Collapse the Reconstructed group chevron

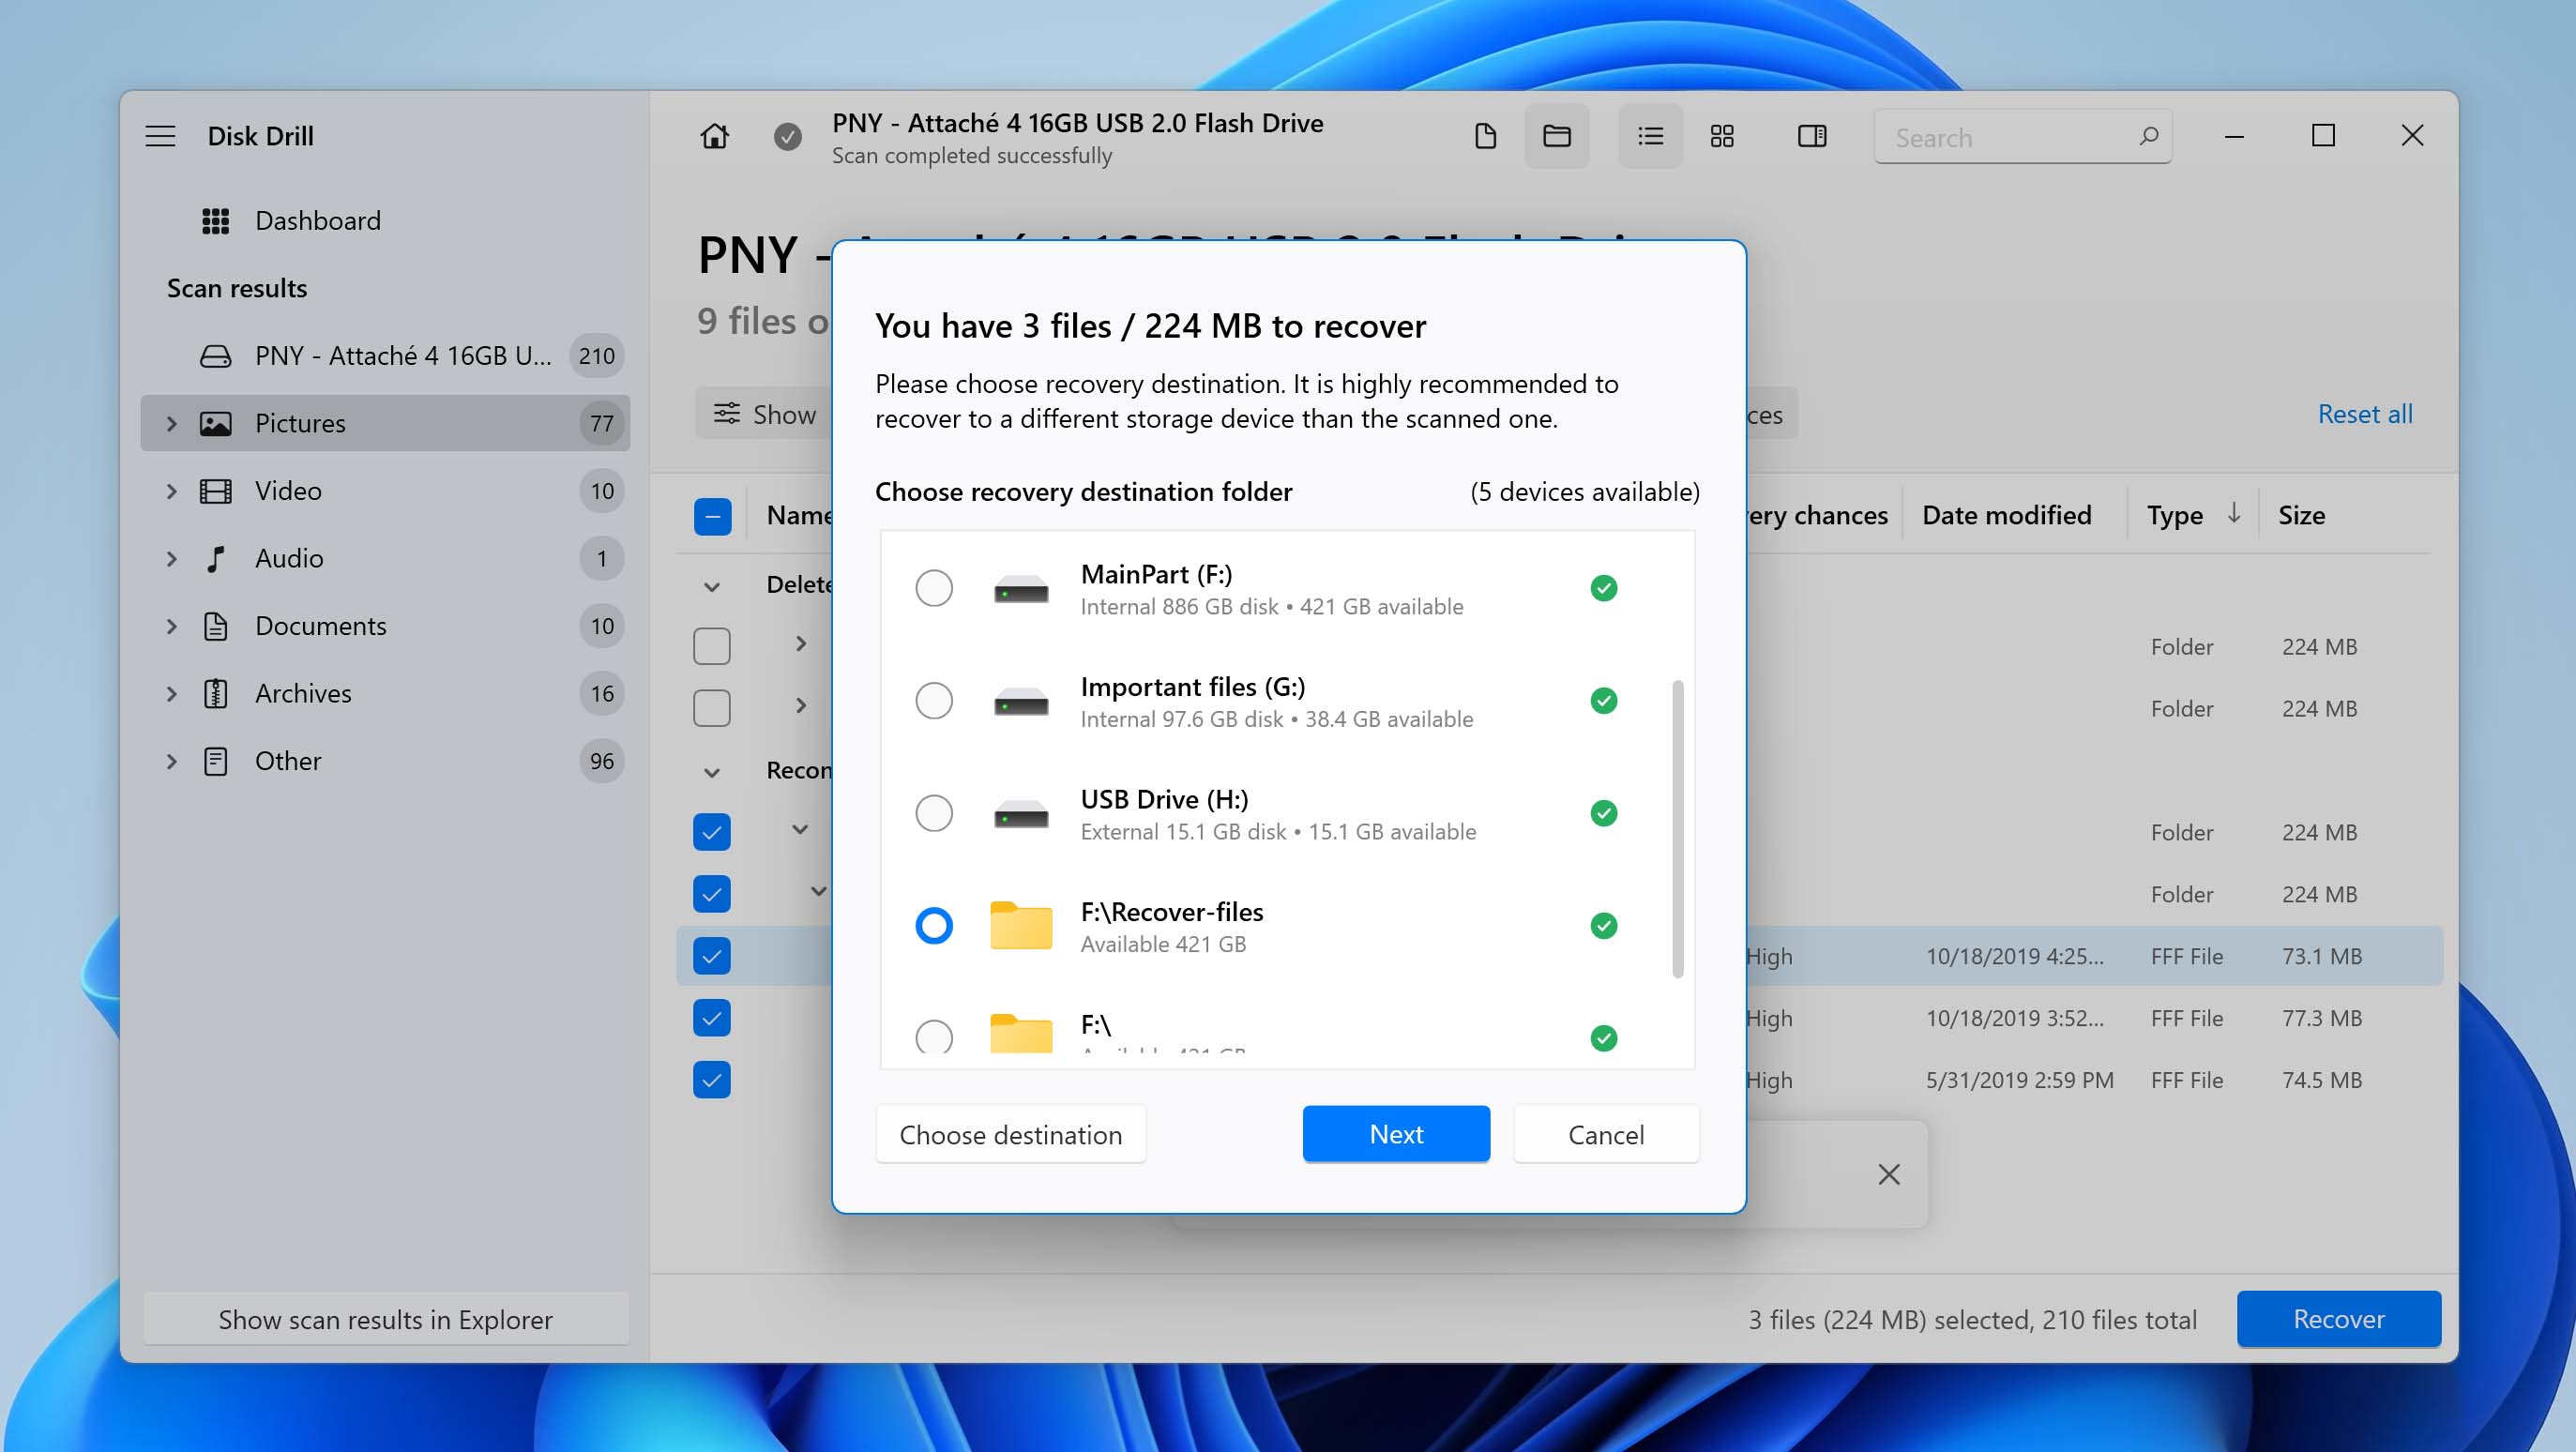coord(712,773)
